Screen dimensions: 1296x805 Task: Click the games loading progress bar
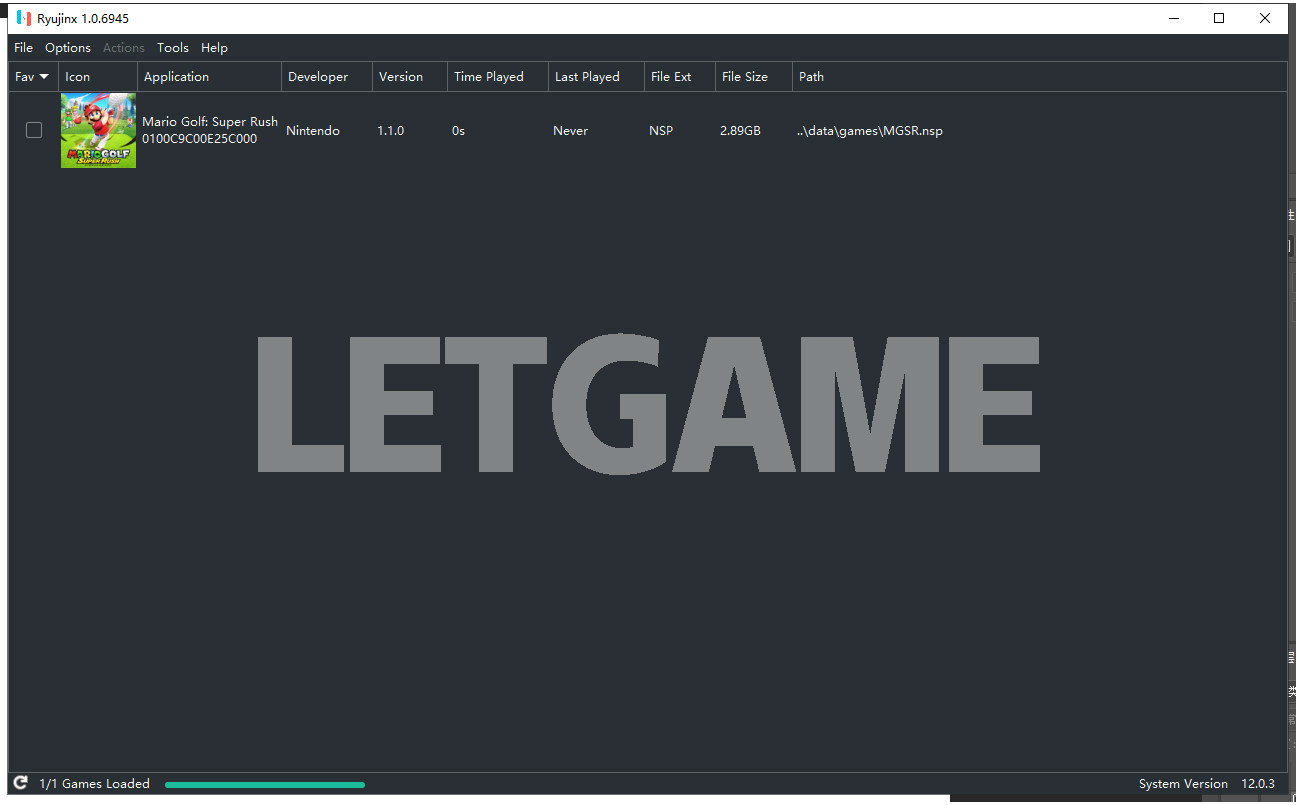(x=265, y=784)
